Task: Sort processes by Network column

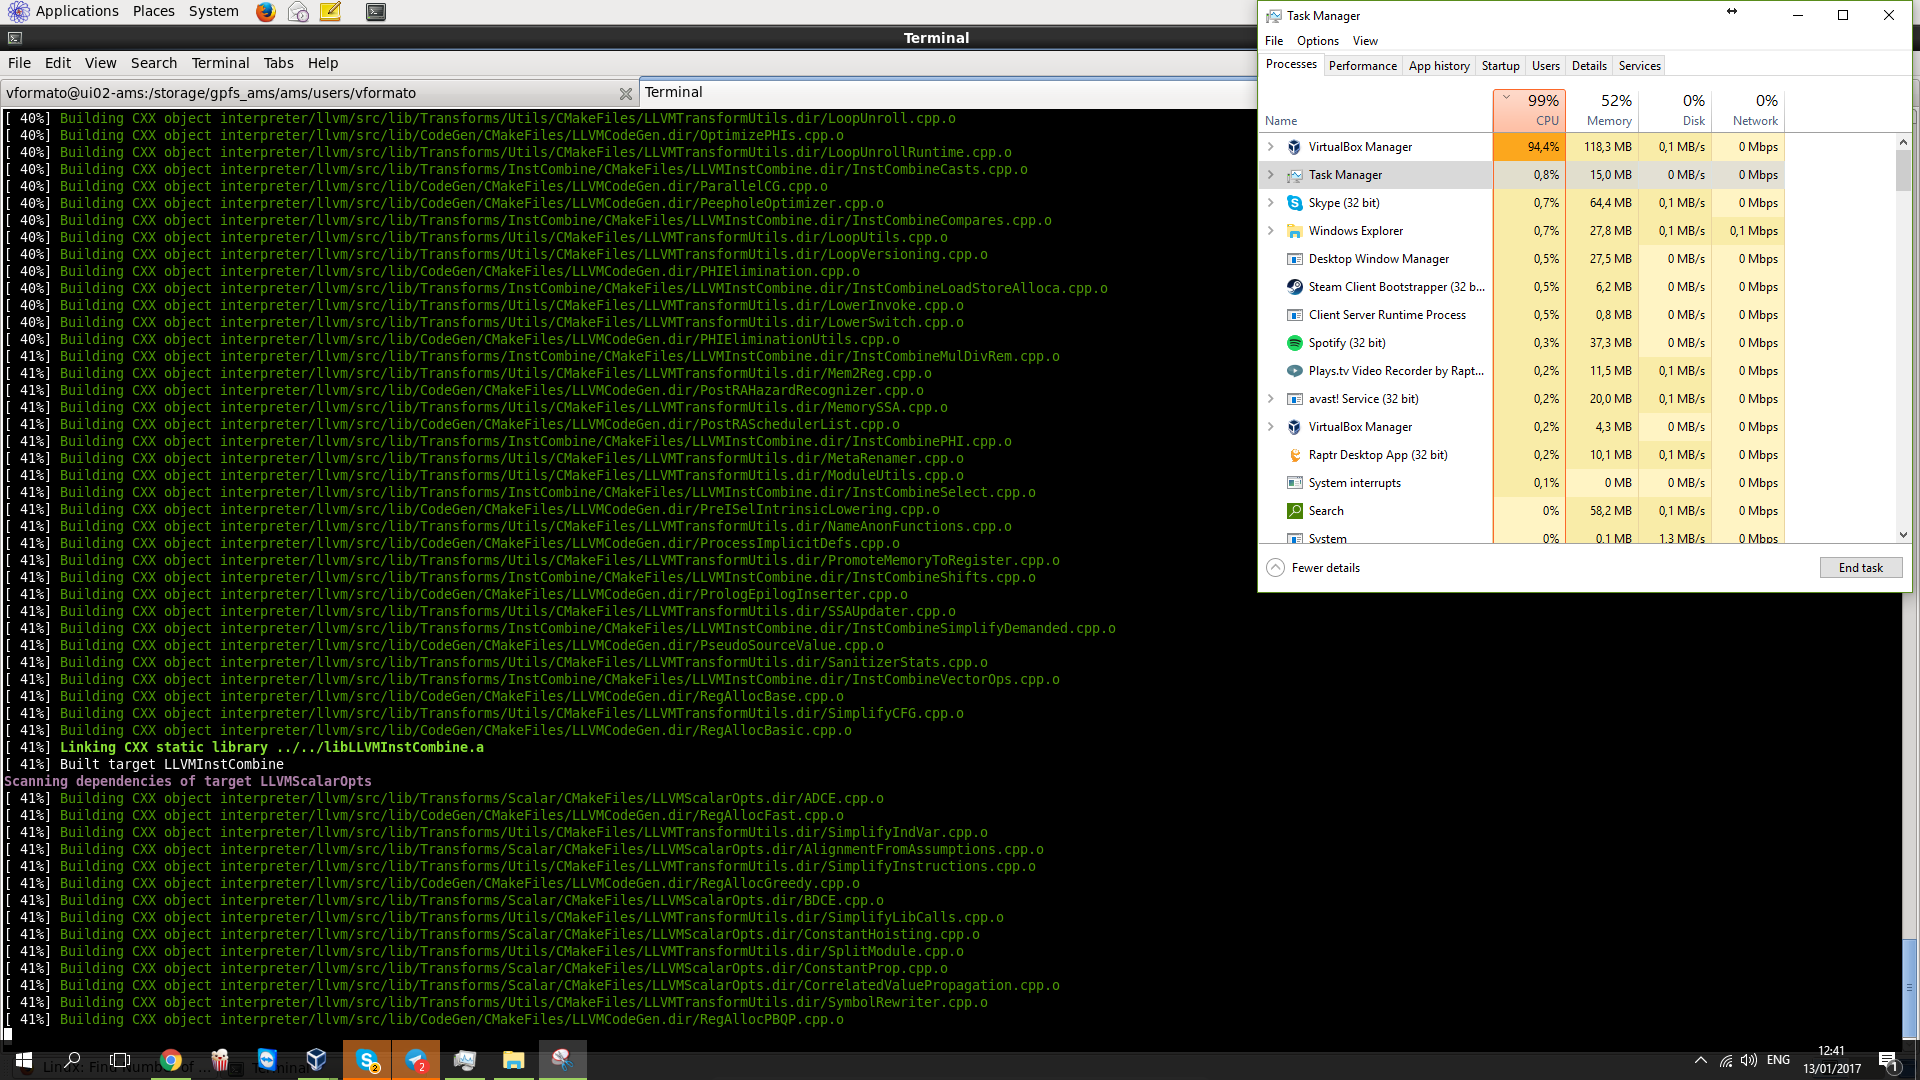Action: click(x=1748, y=110)
